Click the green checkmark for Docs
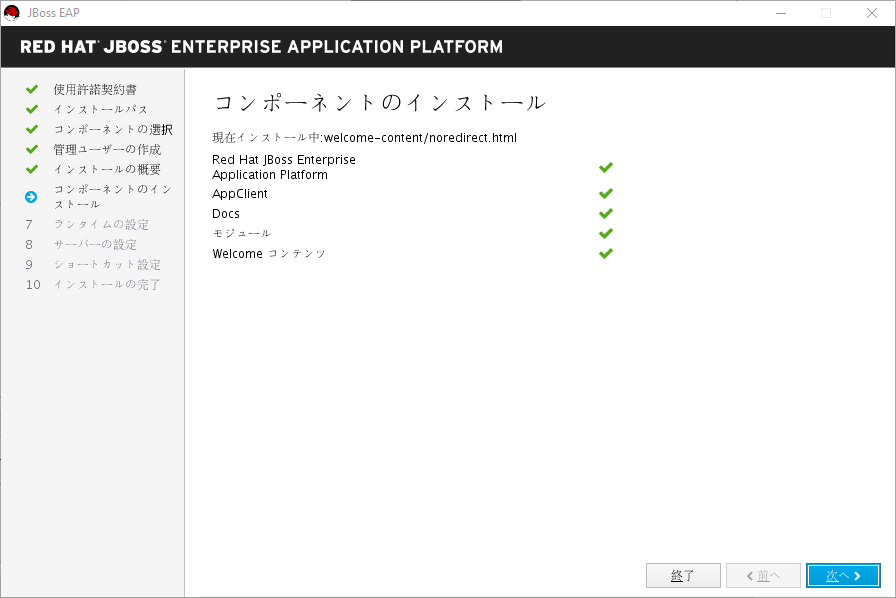 606,214
